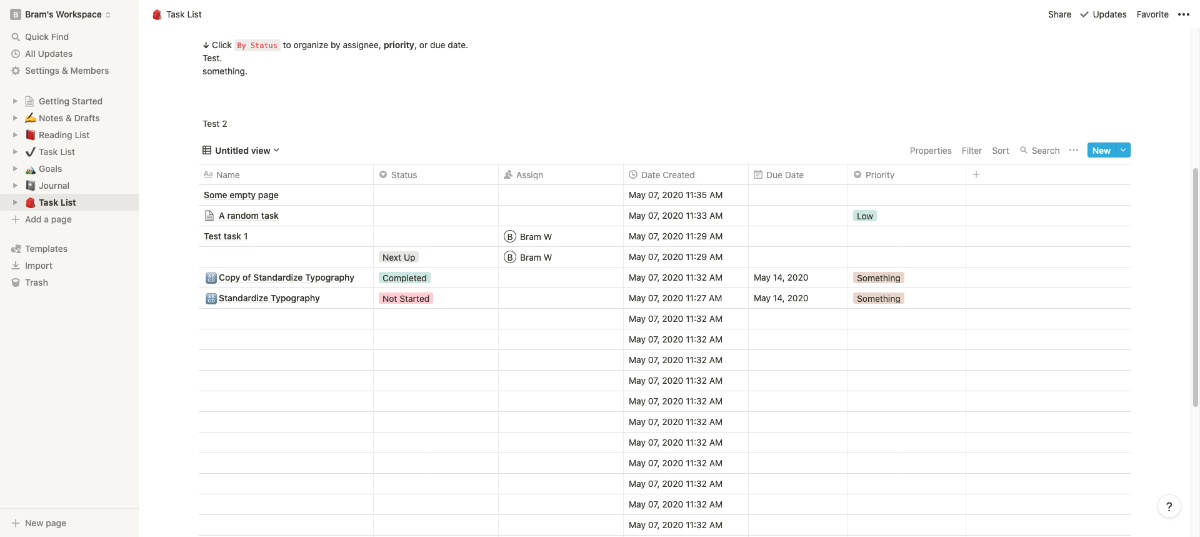
Task: Select Journal page in sidebar
Action: click(x=54, y=186)
